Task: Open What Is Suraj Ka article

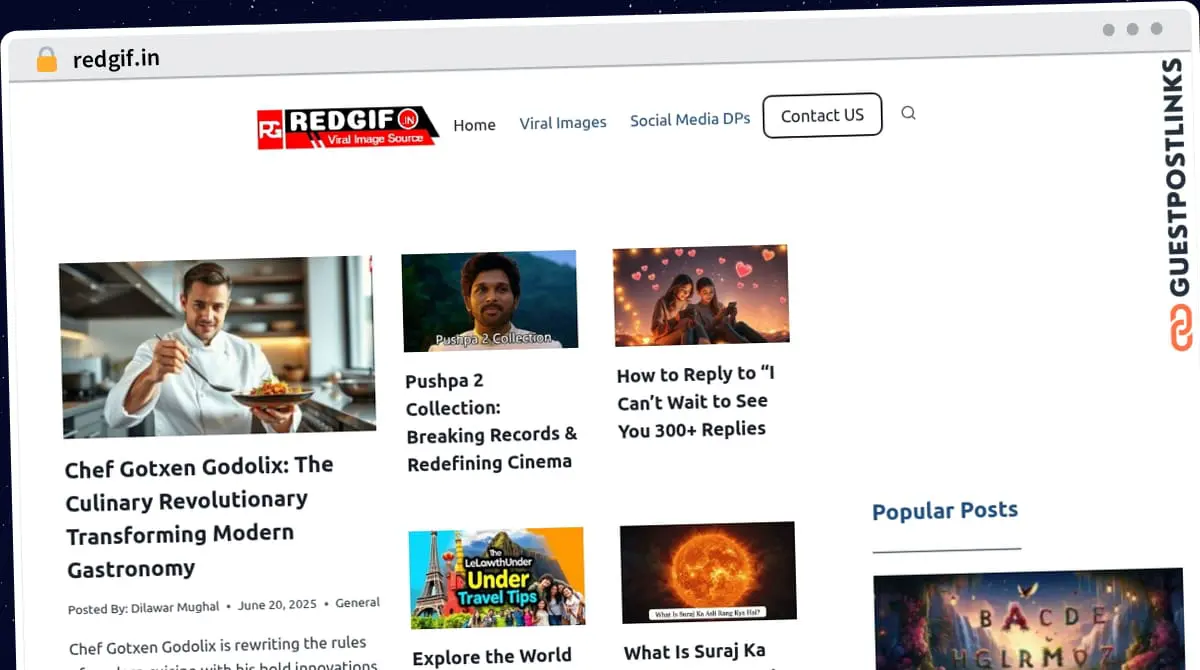Action: click(694, 652)
